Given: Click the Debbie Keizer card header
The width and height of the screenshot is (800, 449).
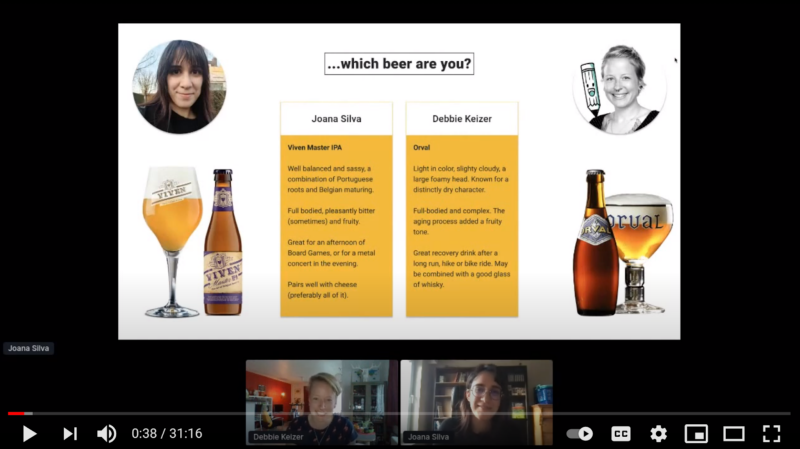Looking at the screenshot, I should point(462,118).
